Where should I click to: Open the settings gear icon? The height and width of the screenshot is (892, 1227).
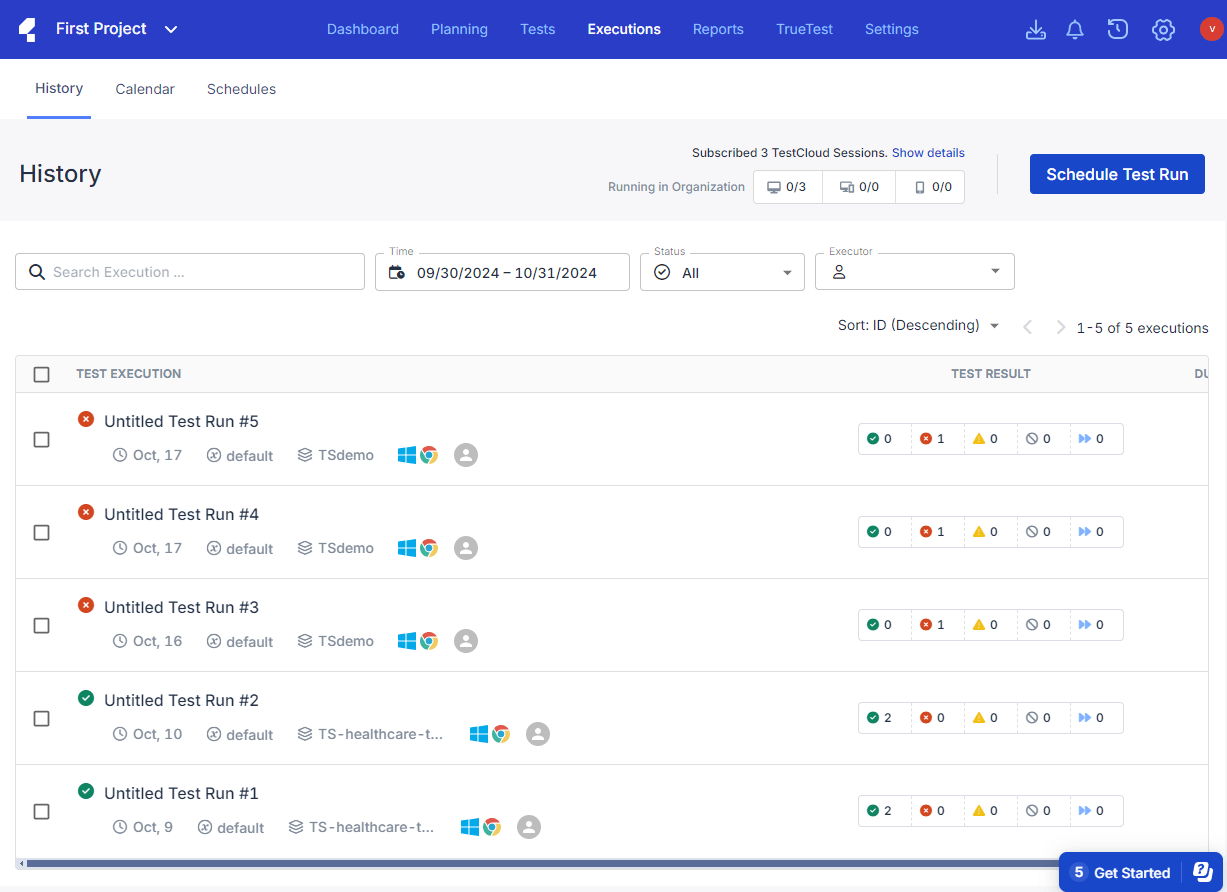pos(1162,30)
